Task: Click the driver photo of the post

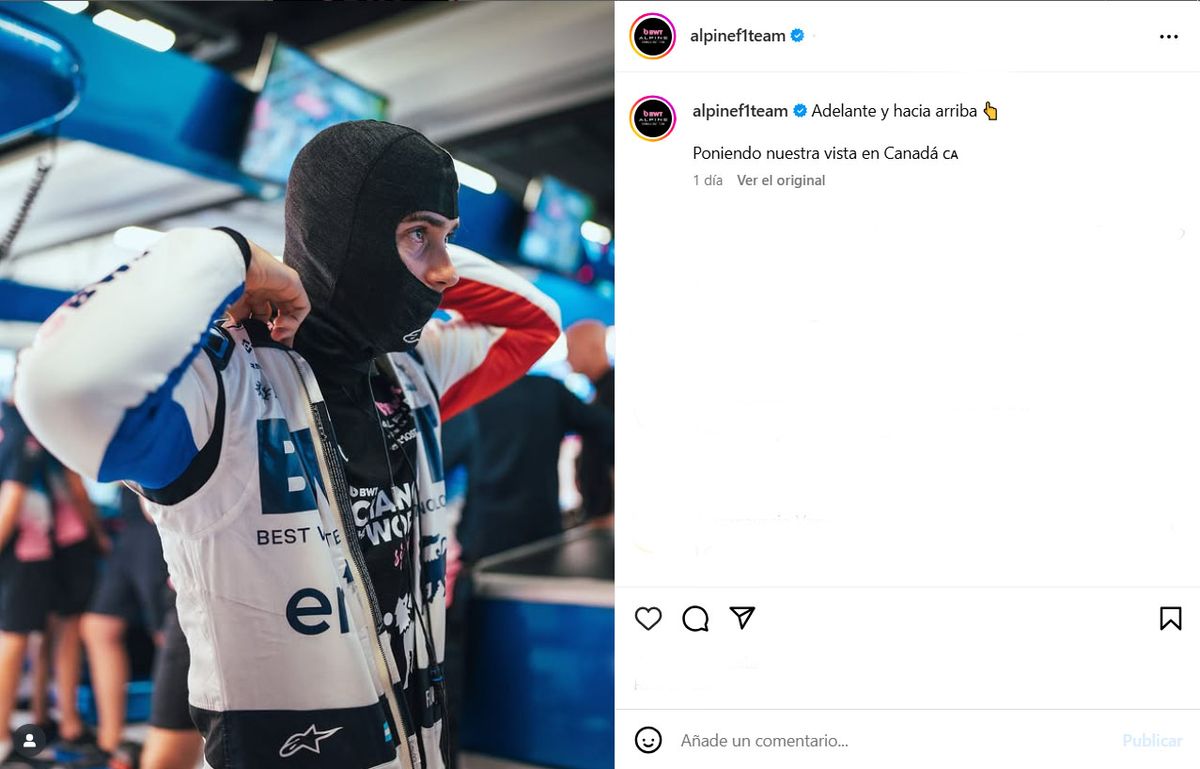Action: (x=307, y=385)
